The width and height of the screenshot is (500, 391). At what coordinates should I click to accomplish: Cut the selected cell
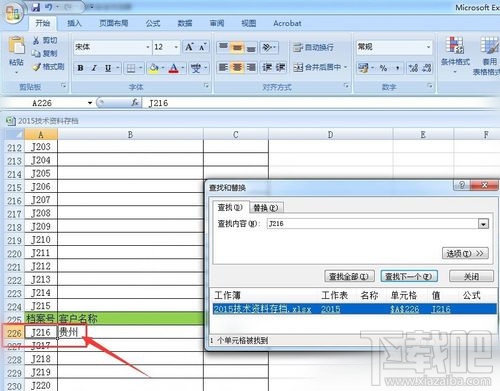pos(45,41)
